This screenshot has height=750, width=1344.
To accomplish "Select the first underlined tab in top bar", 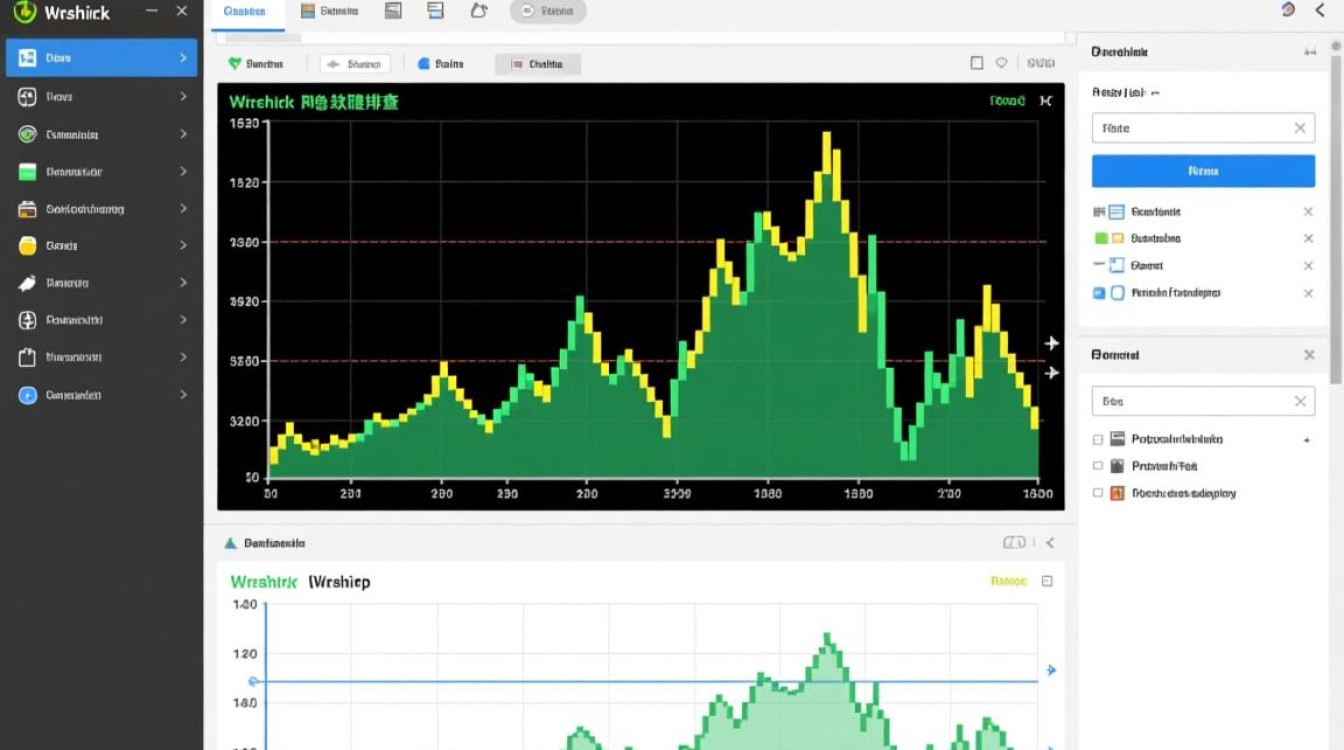I will [x=245, y=12].
